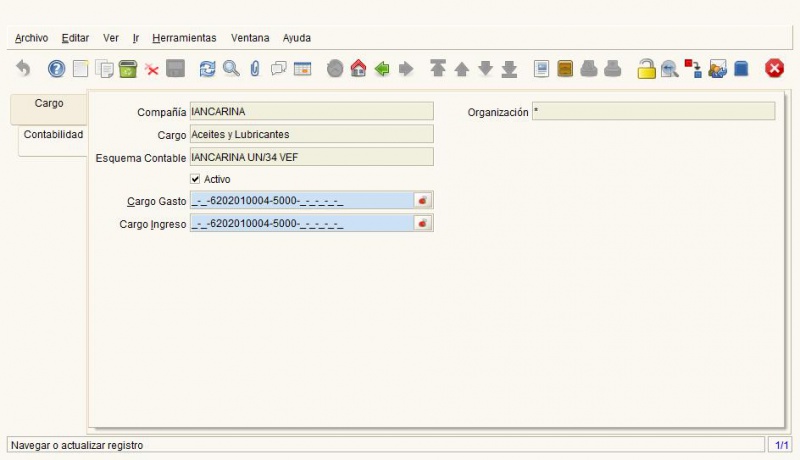Open the Herramientas menu
The image size is (800, 460).
(184, 38)
